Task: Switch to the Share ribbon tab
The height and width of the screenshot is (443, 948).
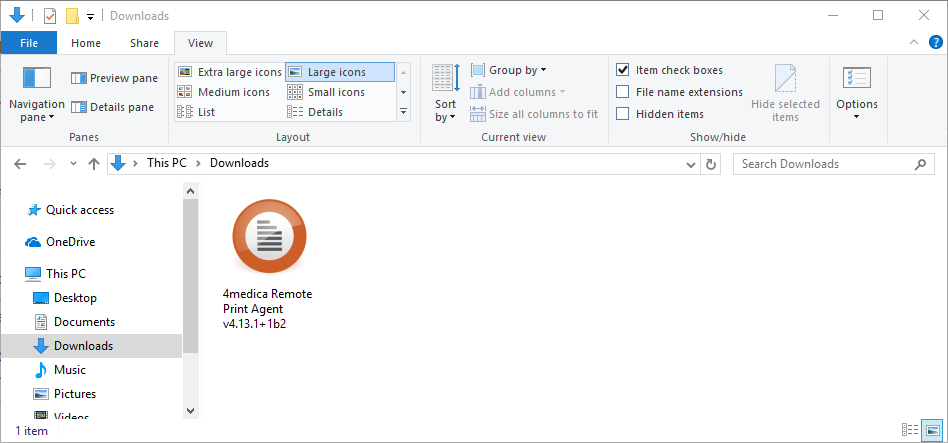Action: pyautogui.click(x=144, y=43)
